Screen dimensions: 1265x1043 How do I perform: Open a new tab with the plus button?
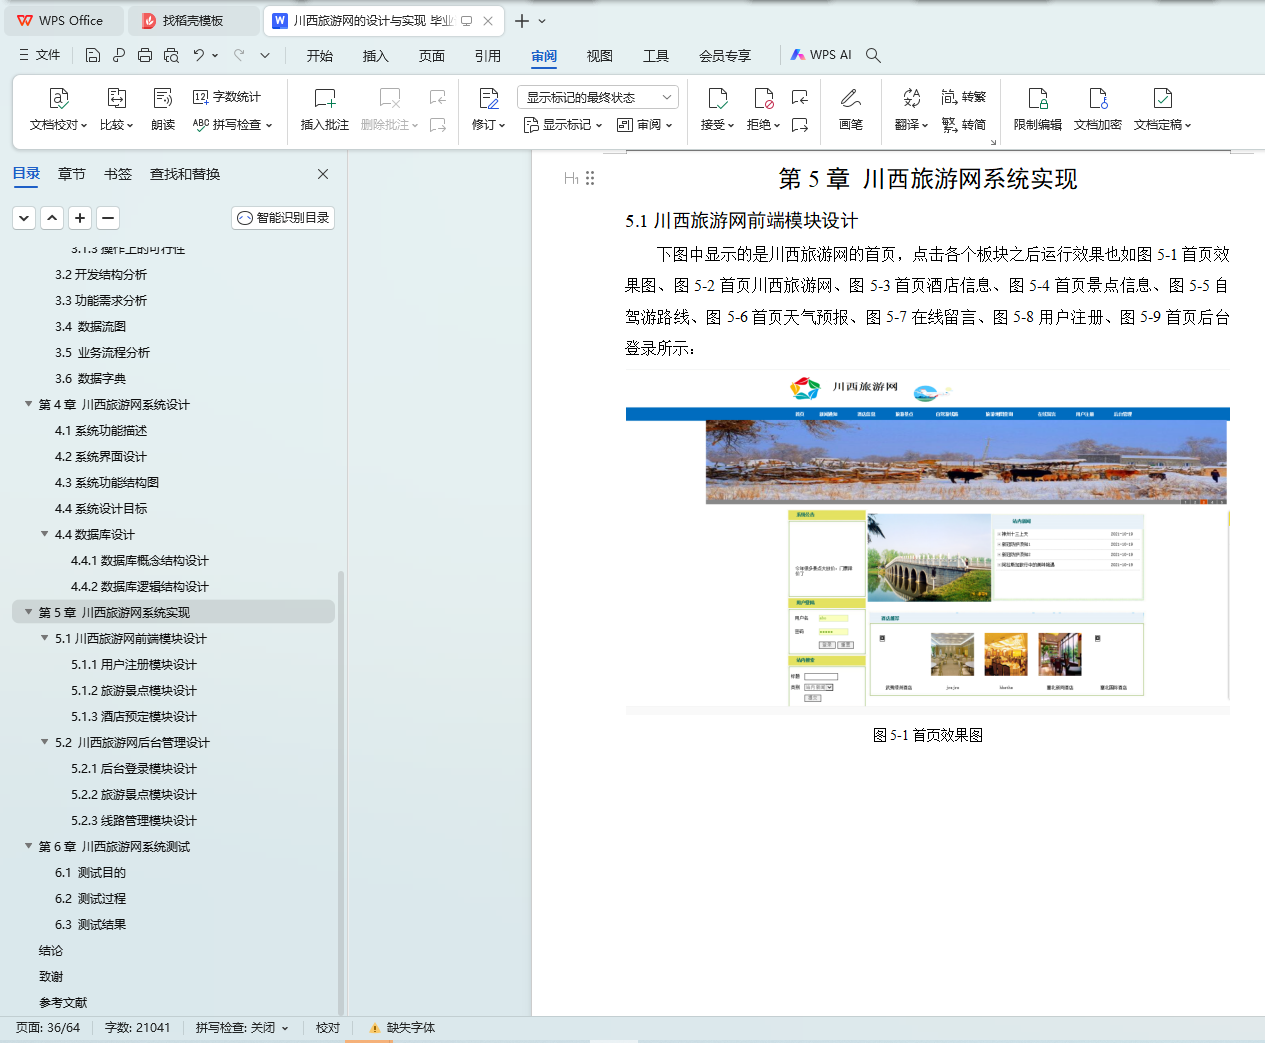pos(522,20)
